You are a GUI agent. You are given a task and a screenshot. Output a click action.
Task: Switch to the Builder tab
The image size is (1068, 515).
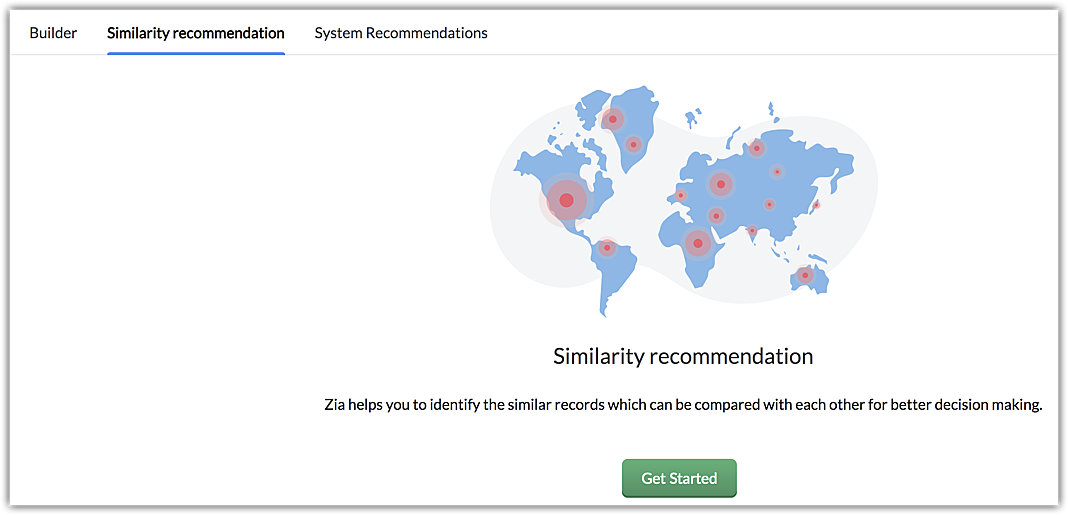53,33
